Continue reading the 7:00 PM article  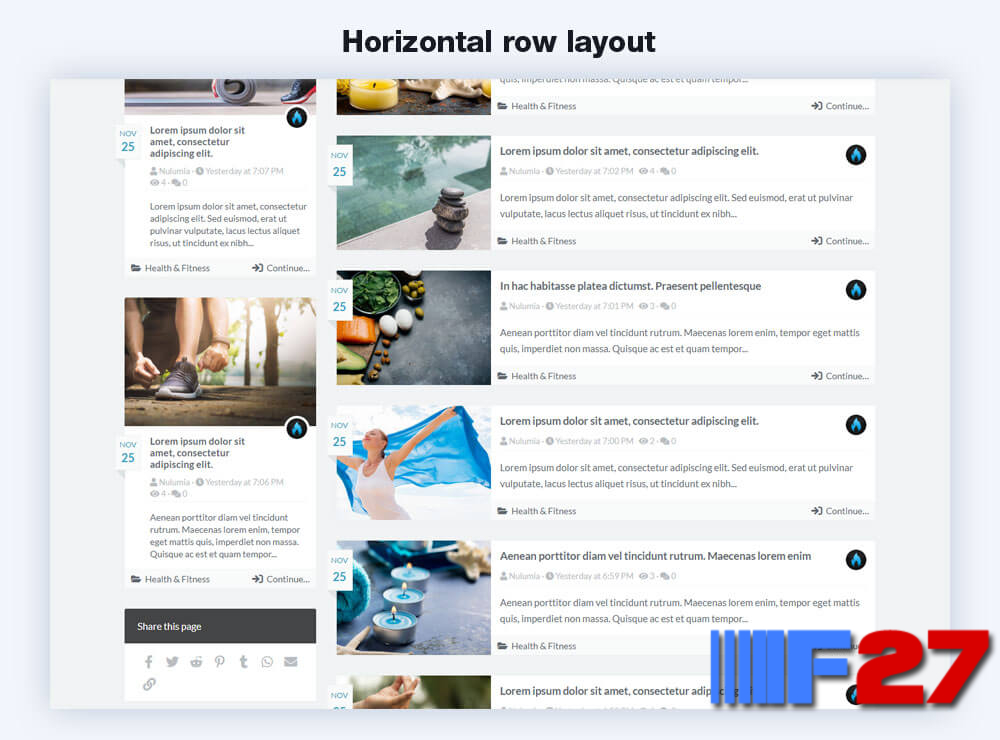tap(840, 511)
